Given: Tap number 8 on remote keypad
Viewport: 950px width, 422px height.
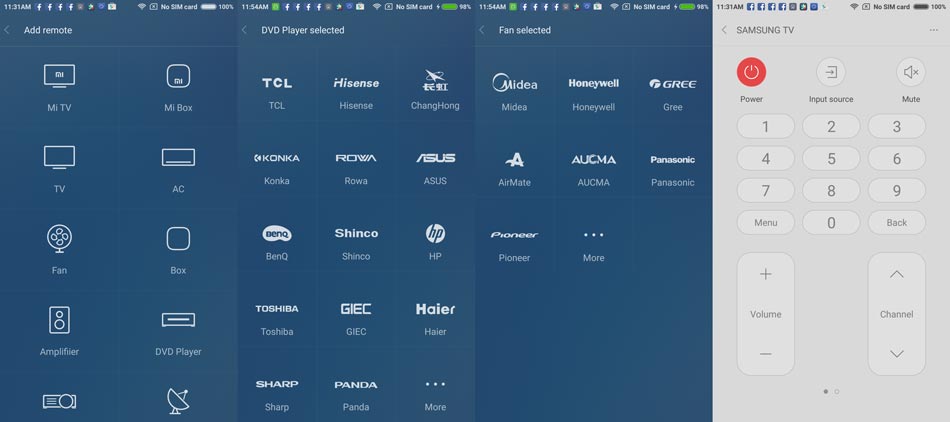Looking at the screenshot, I should [x=831, y=191].
